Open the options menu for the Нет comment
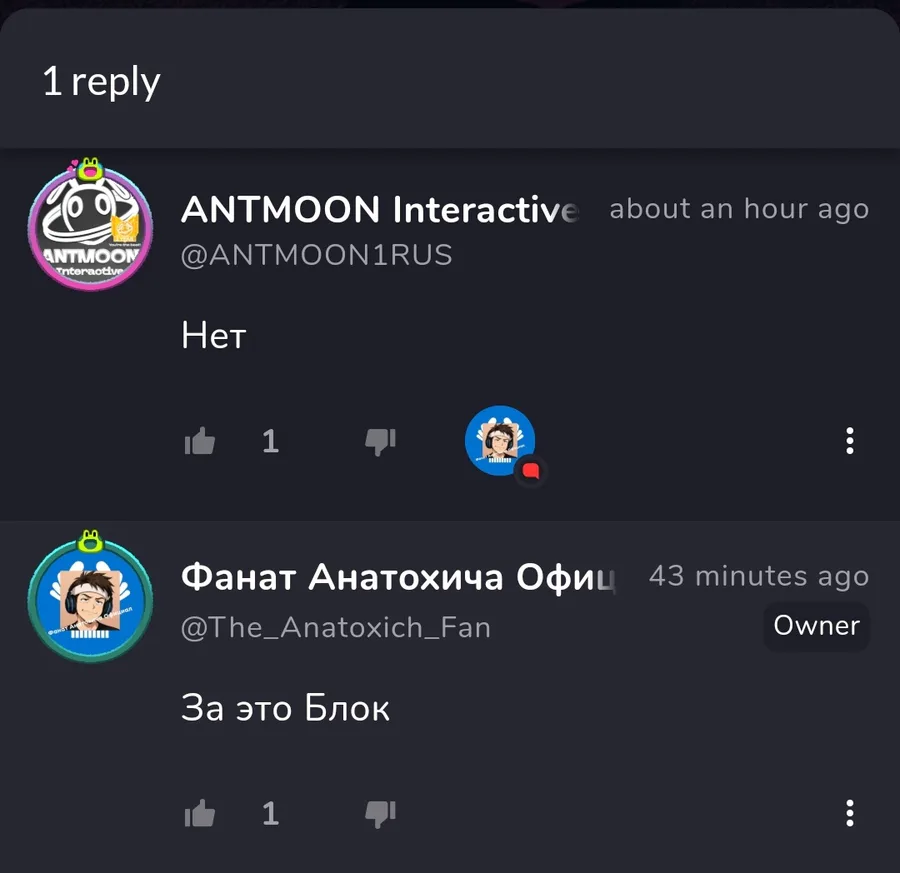Screen dimensions: 900x873 (849, 441)
